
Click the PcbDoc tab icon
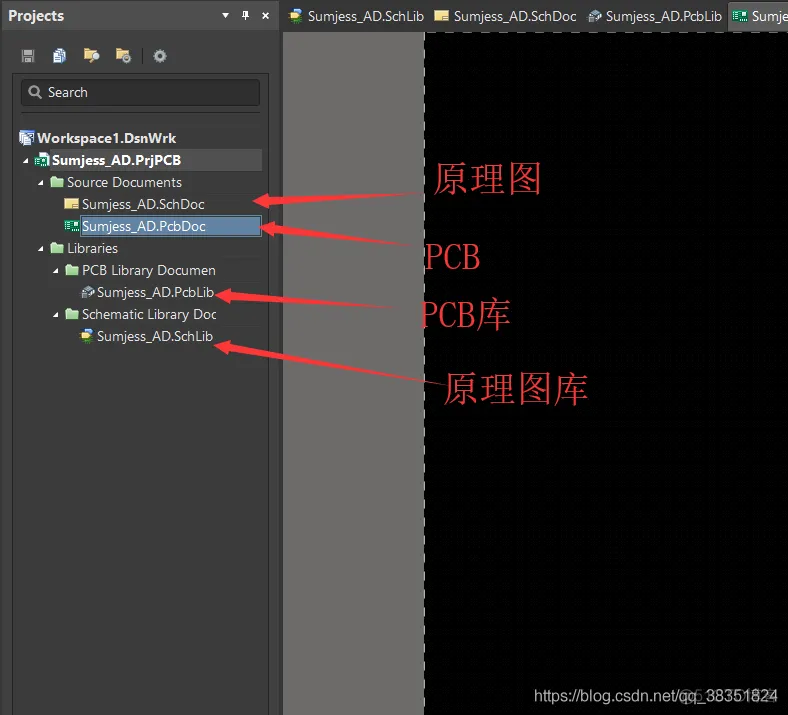(x=740, y=16)
